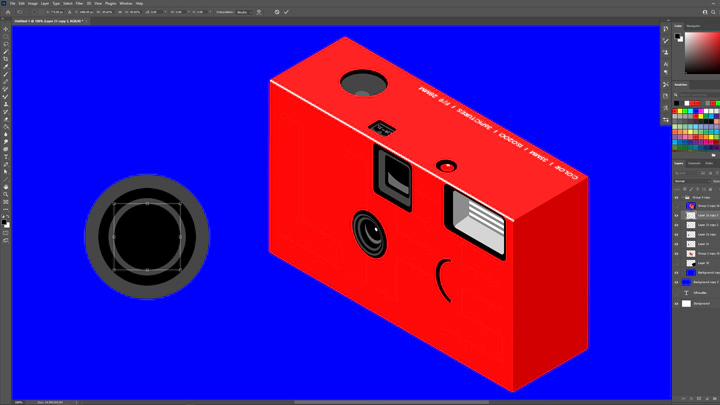Click the Background layer white thumbnail
This screenshot has width=720, height=405.
(686, 304)
